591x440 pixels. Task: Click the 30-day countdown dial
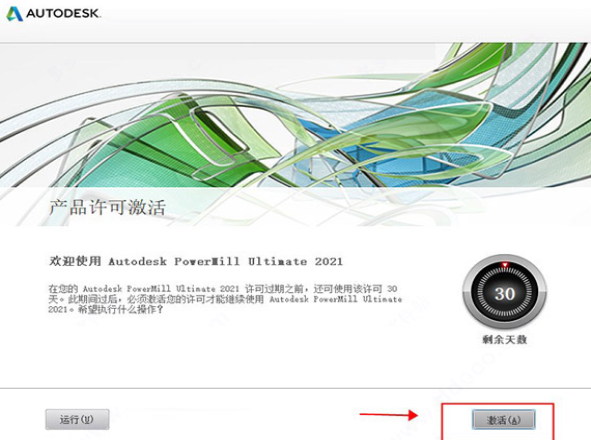click(x=505, y=291)
